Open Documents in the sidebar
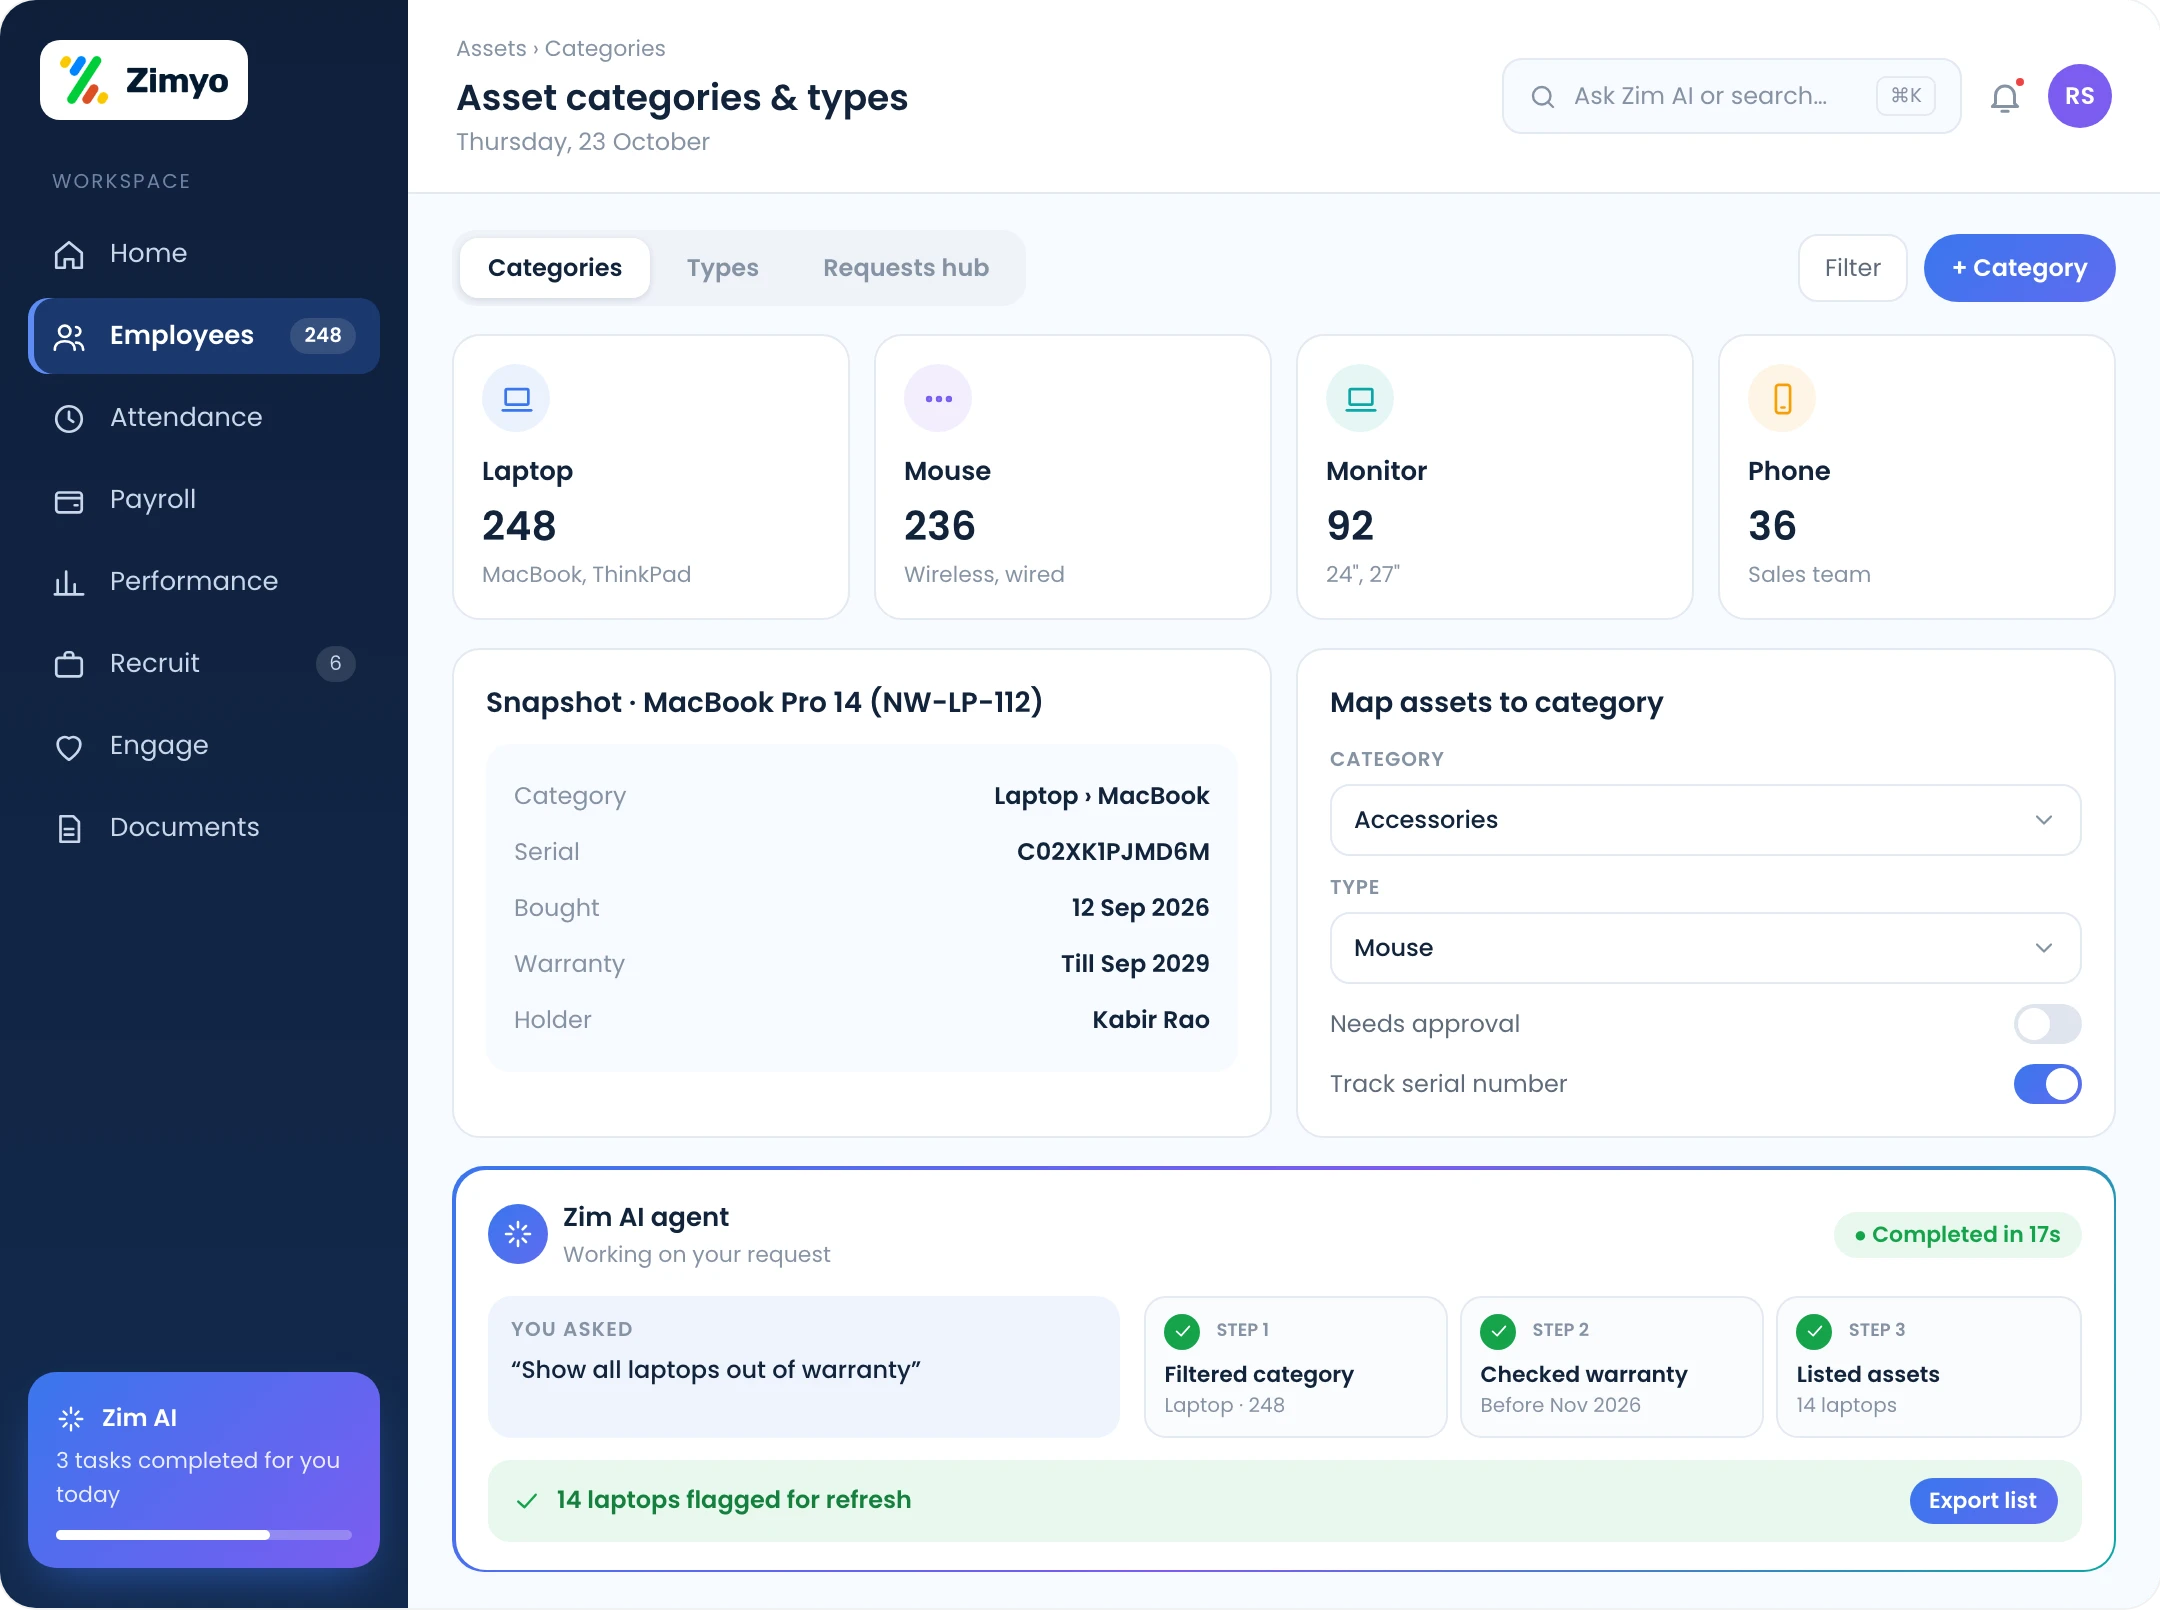 204,828
